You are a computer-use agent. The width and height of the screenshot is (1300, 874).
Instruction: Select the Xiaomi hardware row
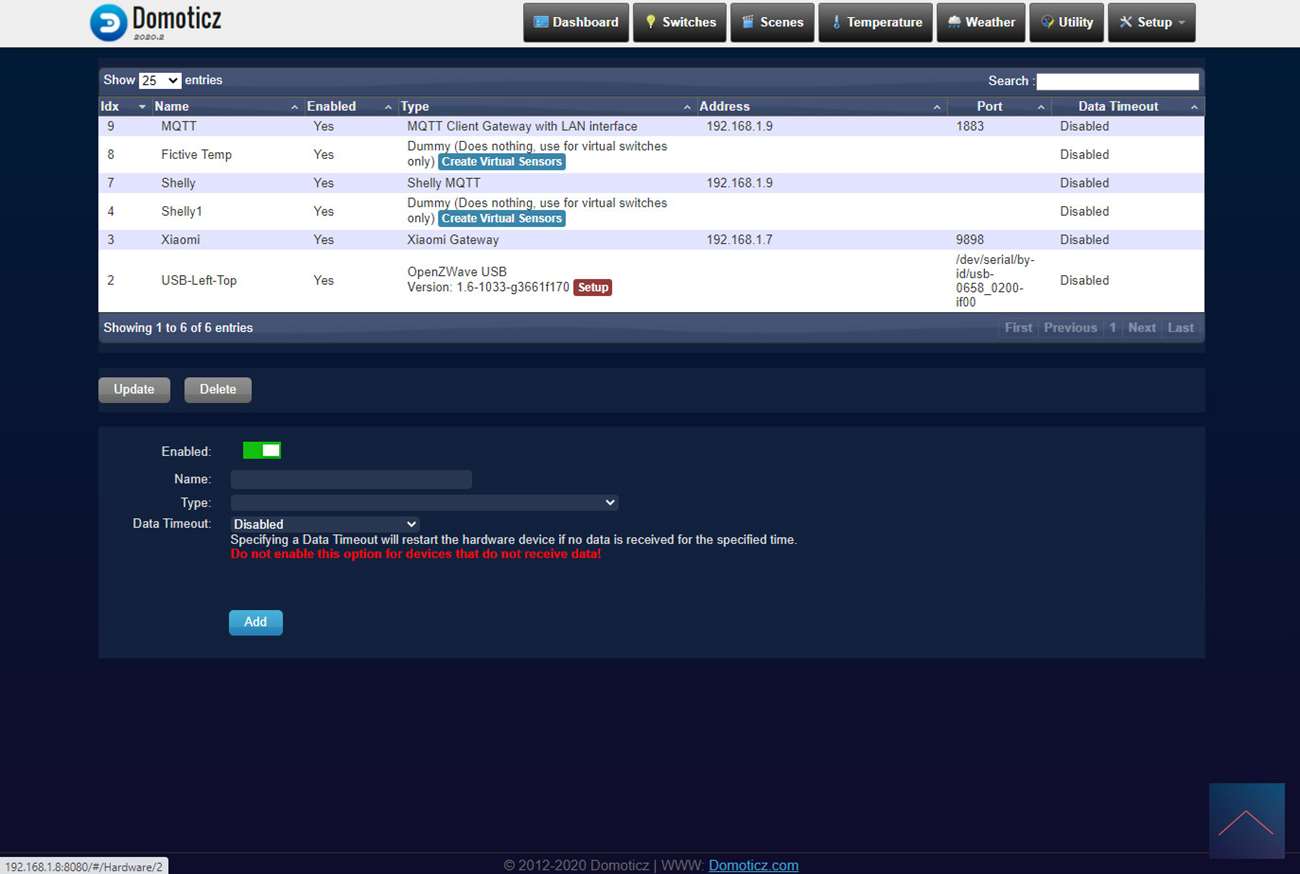(x=651, y=240)
